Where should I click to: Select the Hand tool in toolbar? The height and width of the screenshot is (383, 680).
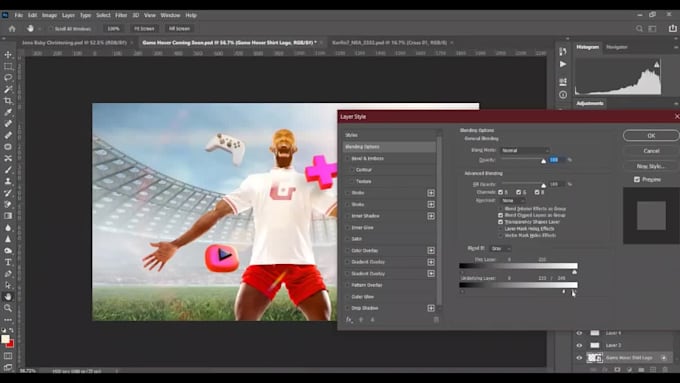pos(8,297)
